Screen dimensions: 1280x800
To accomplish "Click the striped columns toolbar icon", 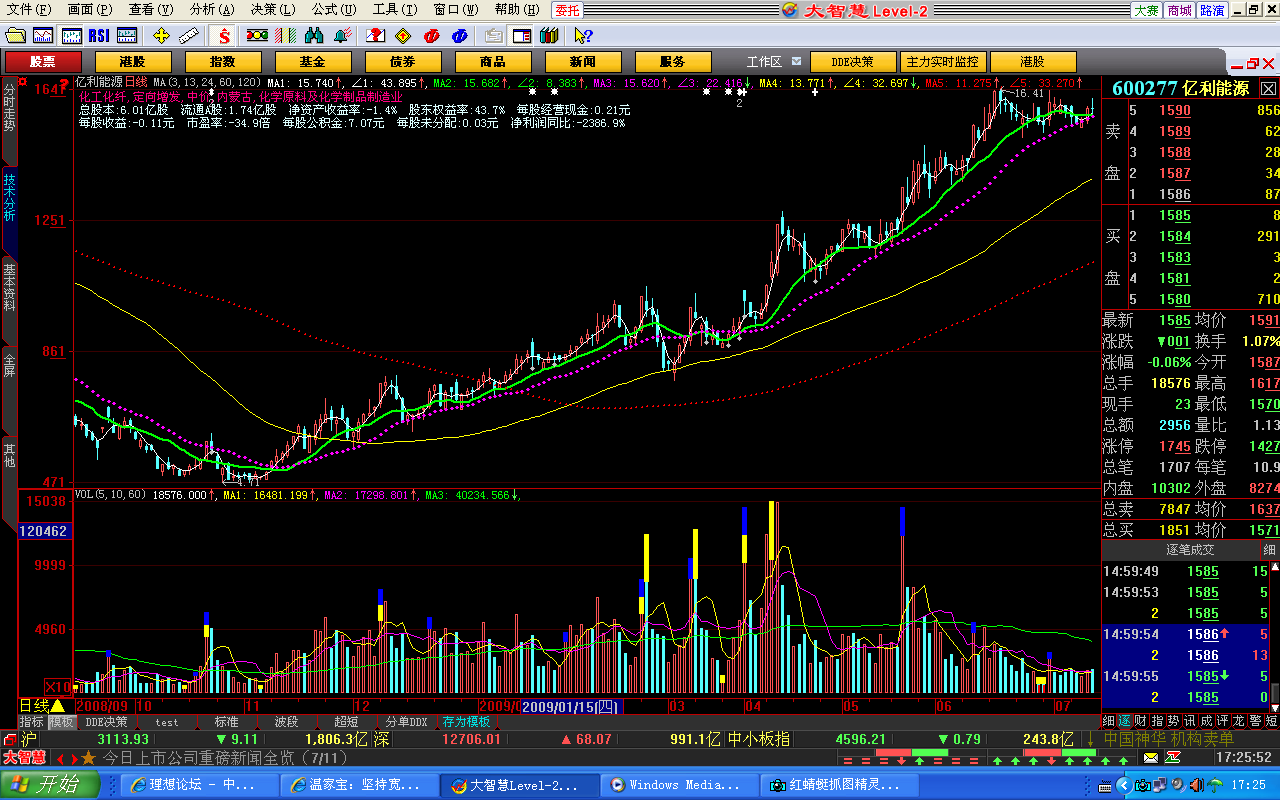I will click(x=285, y=35).
